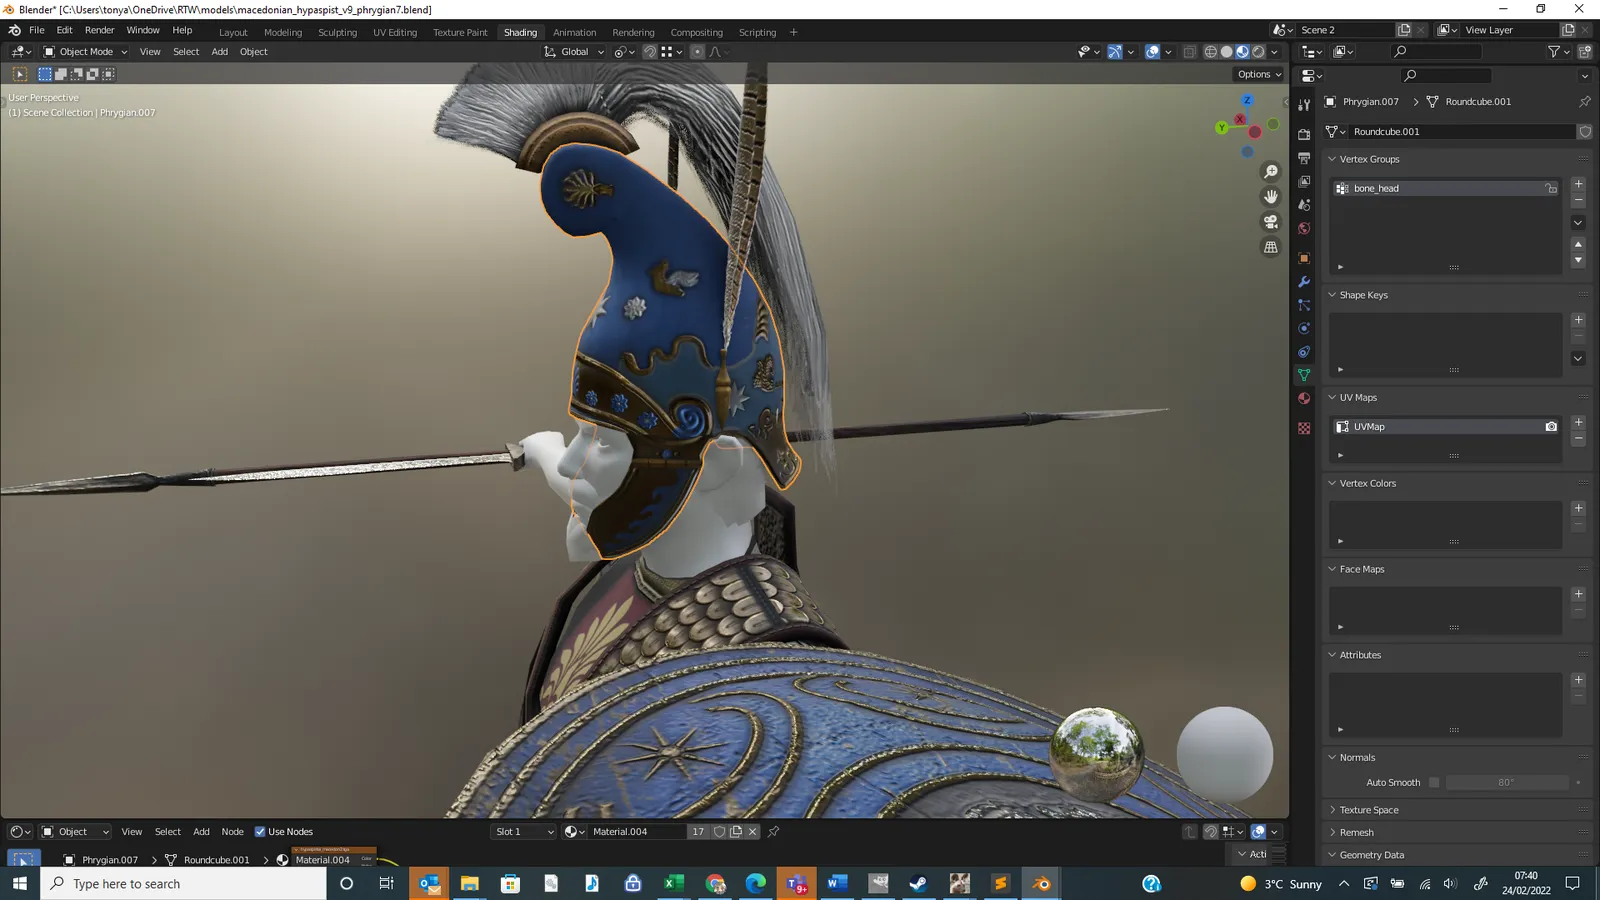
Task: Click the viewport zoom magnifier icon
Action: 1271,172
